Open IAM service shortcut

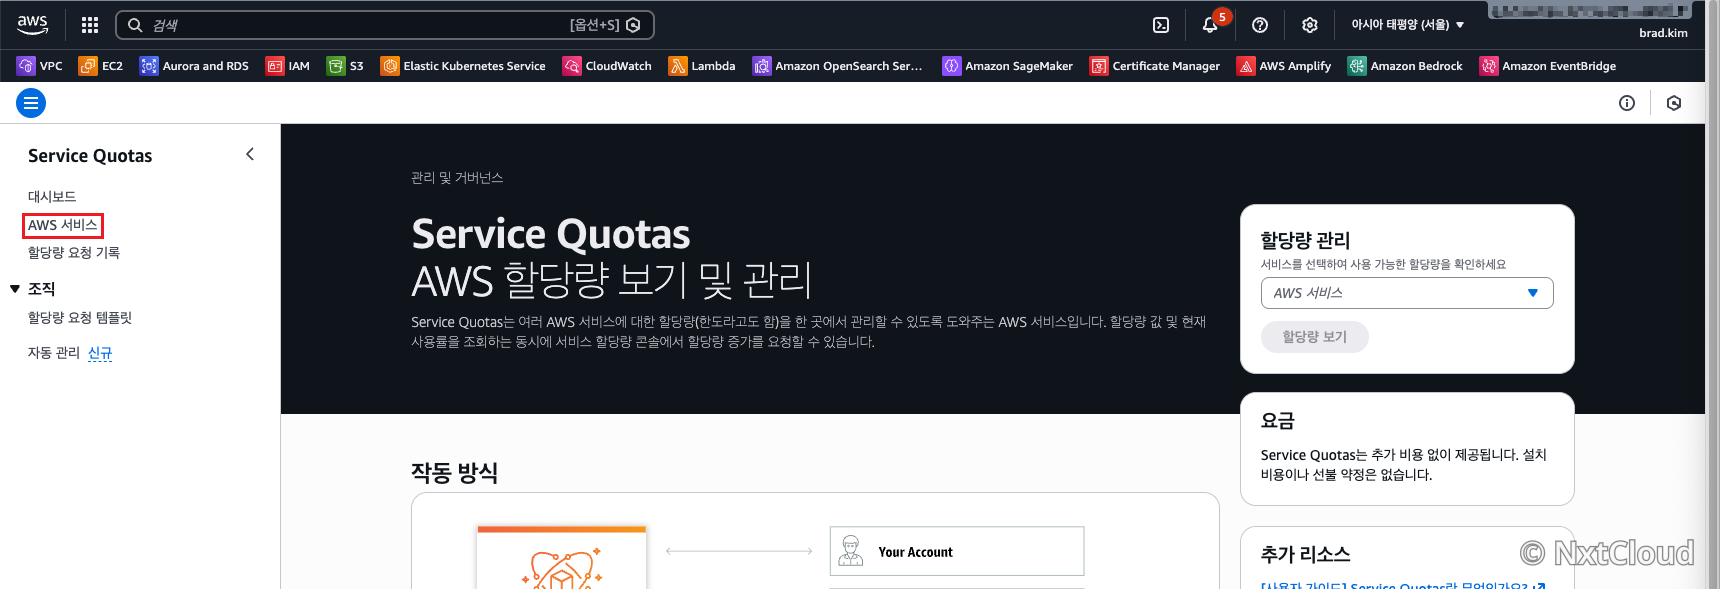[288, 66]
